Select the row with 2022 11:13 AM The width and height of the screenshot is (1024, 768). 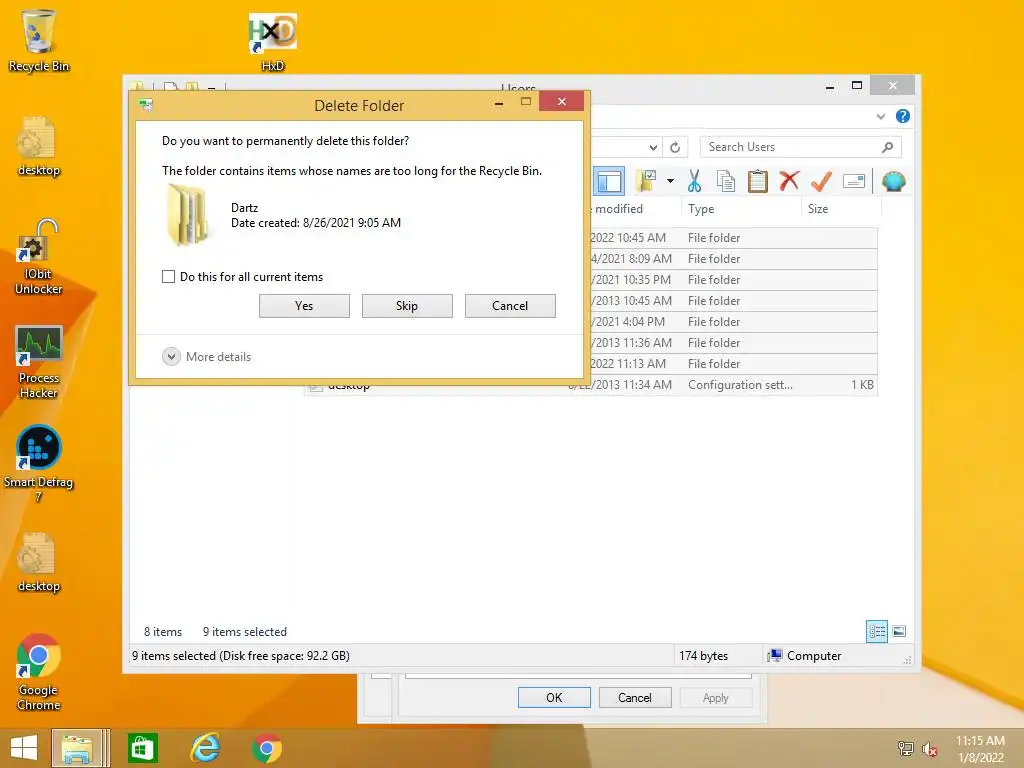tap(733, 363)
